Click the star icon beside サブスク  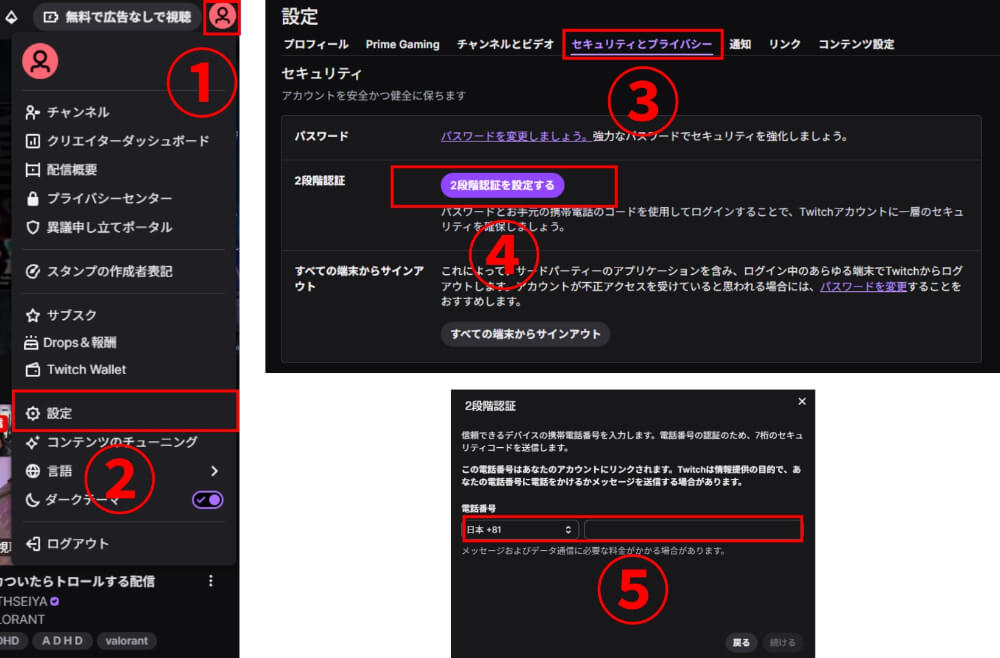(33, 315)
